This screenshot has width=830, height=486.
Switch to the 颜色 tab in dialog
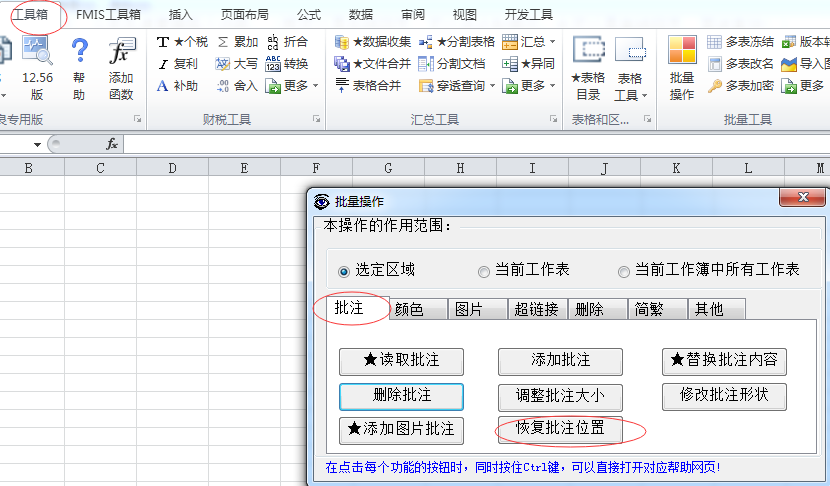click(x=410, y=309)
